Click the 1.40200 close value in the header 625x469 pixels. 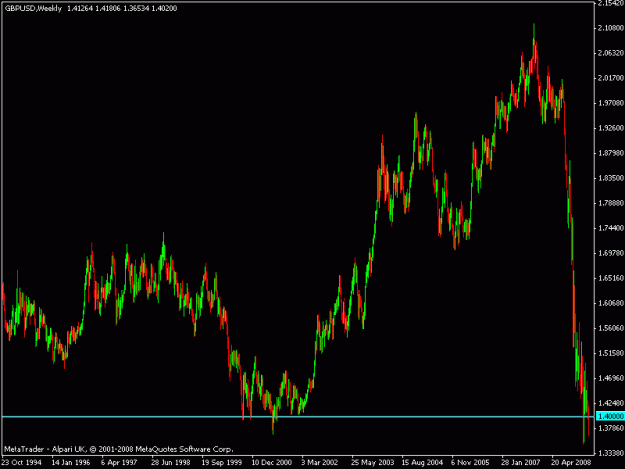pyautogui.click(x=164, y=8)
